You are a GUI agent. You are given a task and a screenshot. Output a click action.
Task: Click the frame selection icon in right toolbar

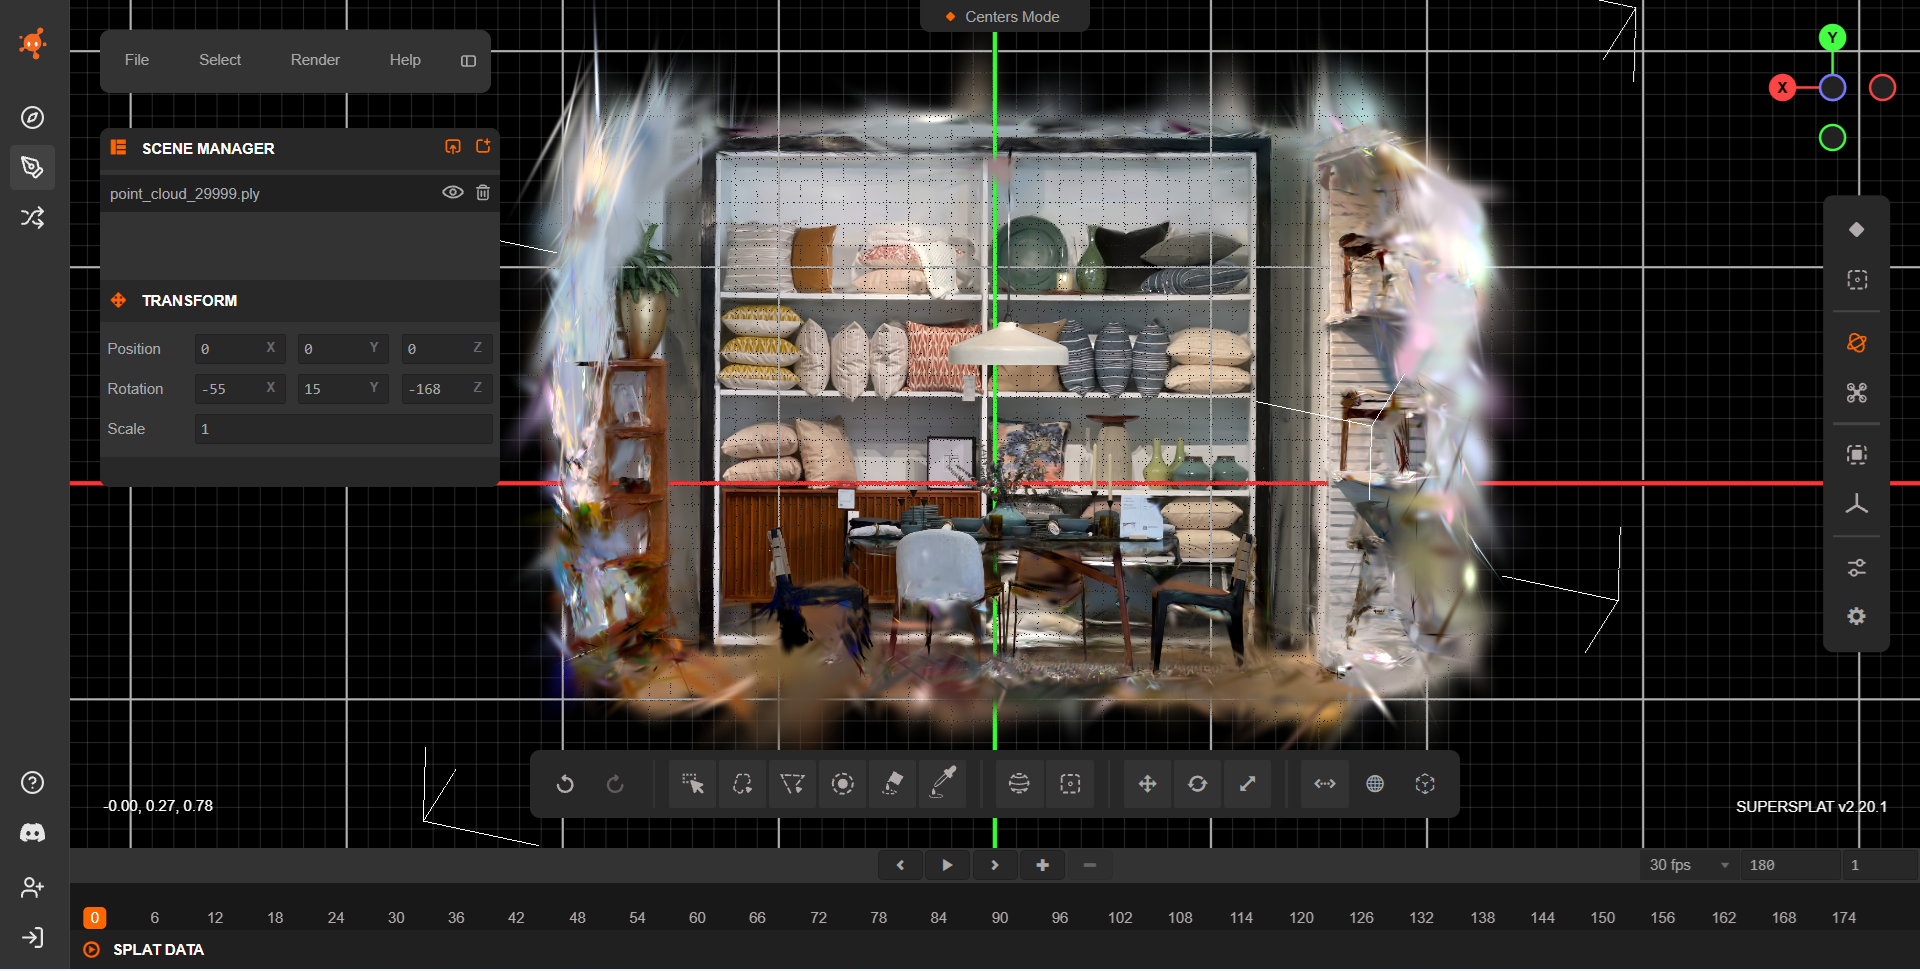pyautogui.click(x=1857, y=455)
